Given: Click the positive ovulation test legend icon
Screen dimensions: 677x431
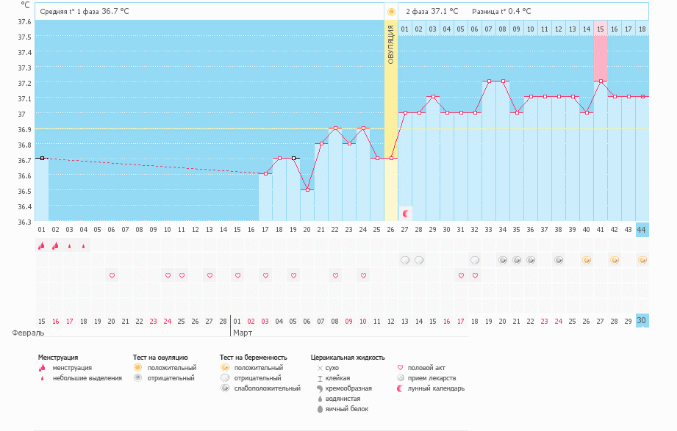Looking at the screenshot, I should click(139, 368).
